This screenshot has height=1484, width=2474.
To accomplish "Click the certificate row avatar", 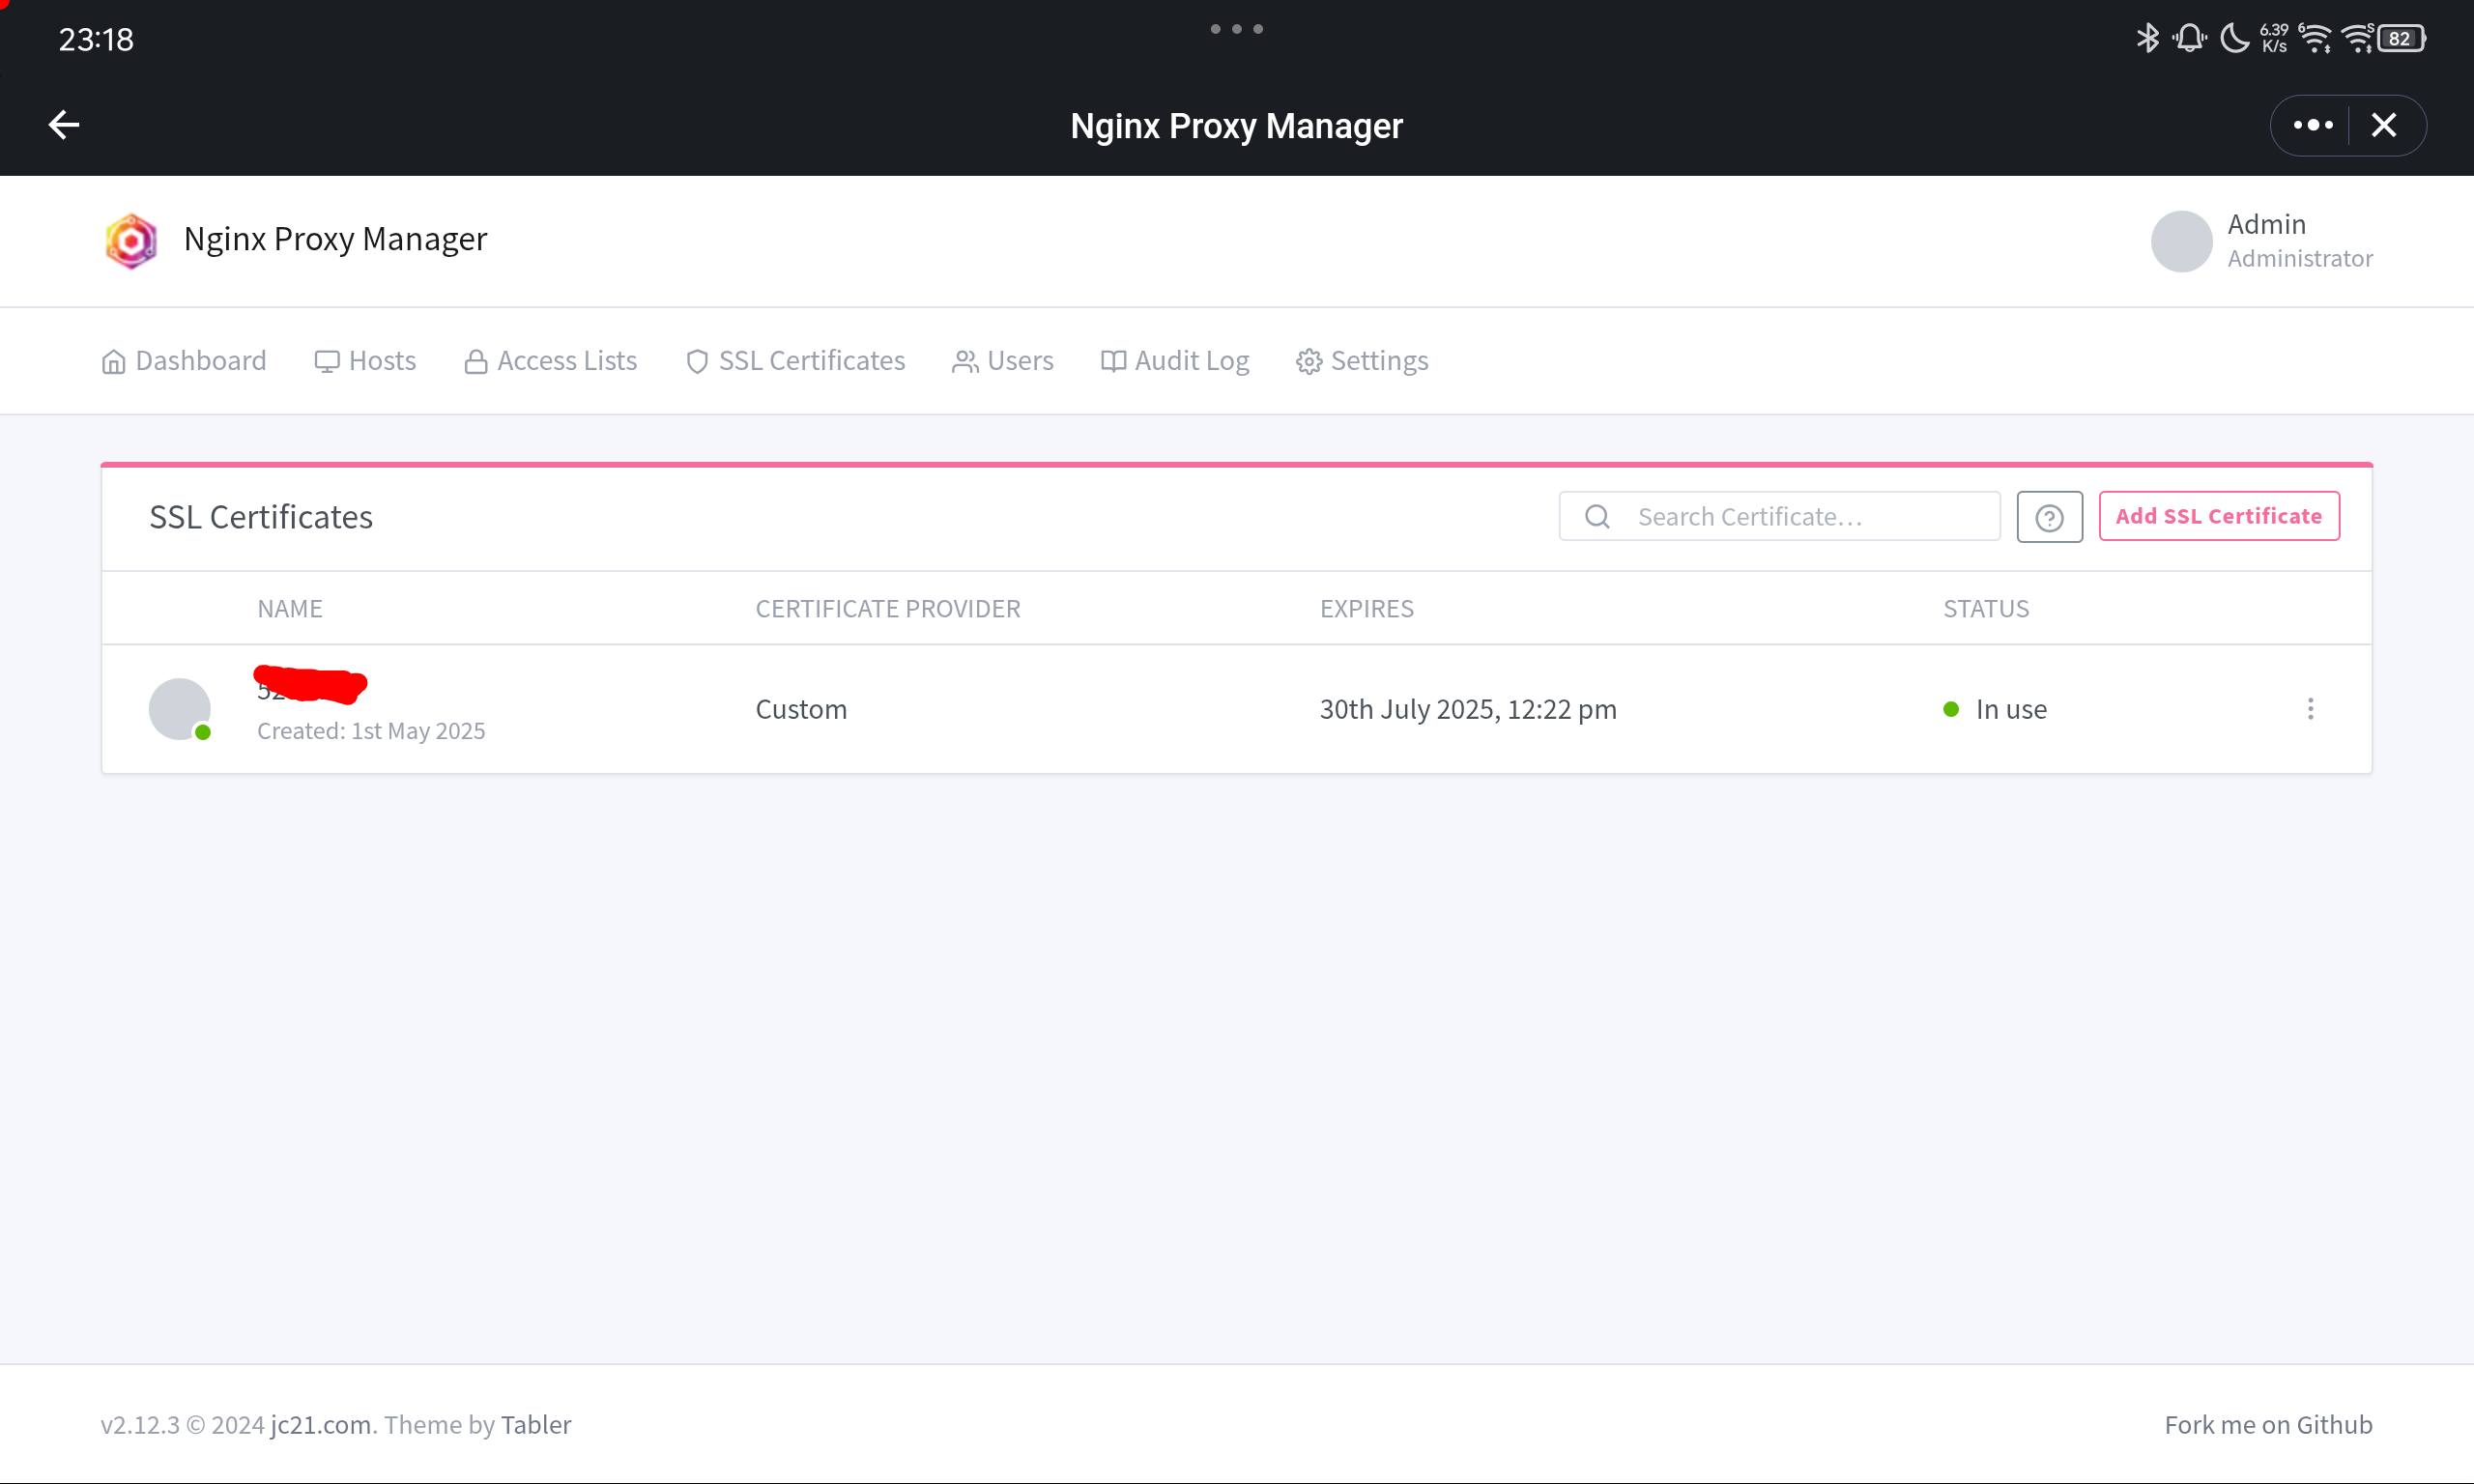I will click(x=180, y=709).
